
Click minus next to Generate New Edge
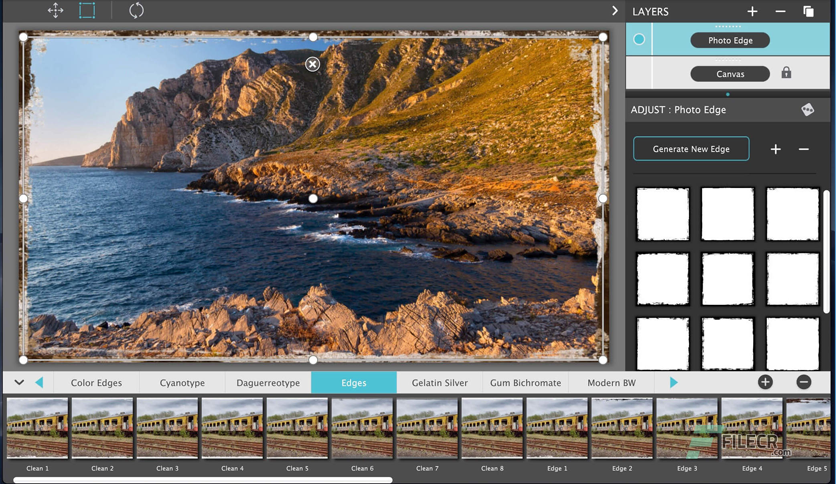coord(804,149)
